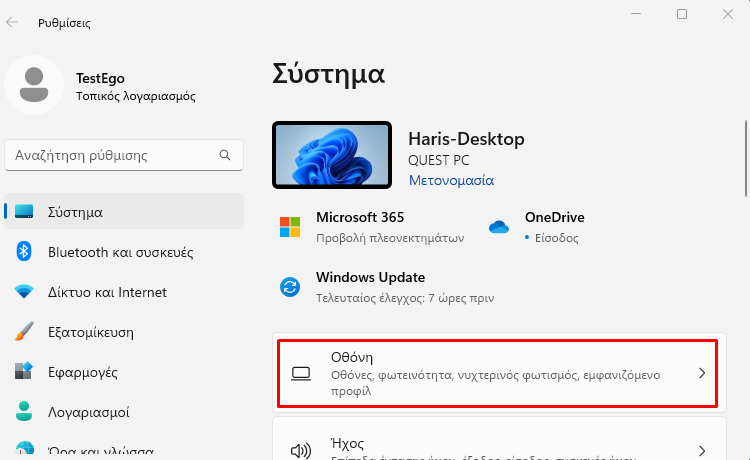Navigate to Εφαρμογές settings
This screenshot has height=460, width=750.
click(124, 372)
